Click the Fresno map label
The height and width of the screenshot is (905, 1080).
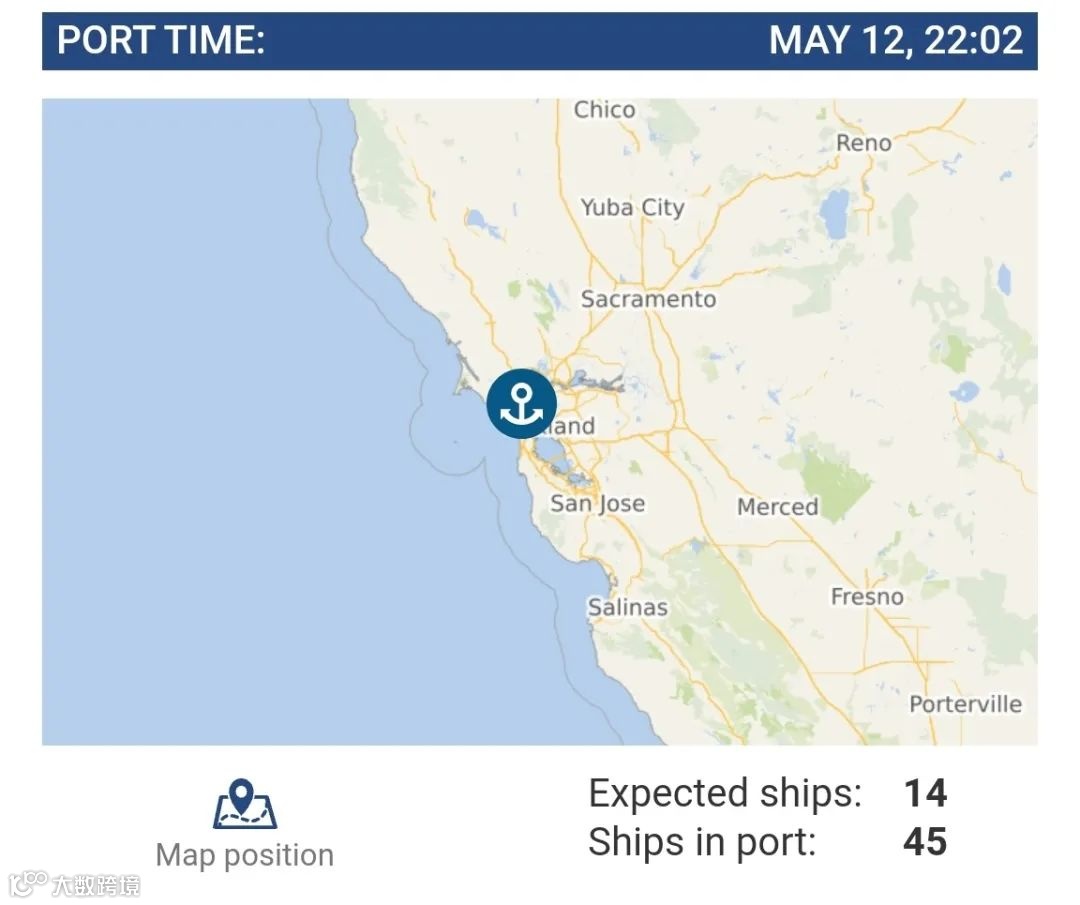point(867,597)
